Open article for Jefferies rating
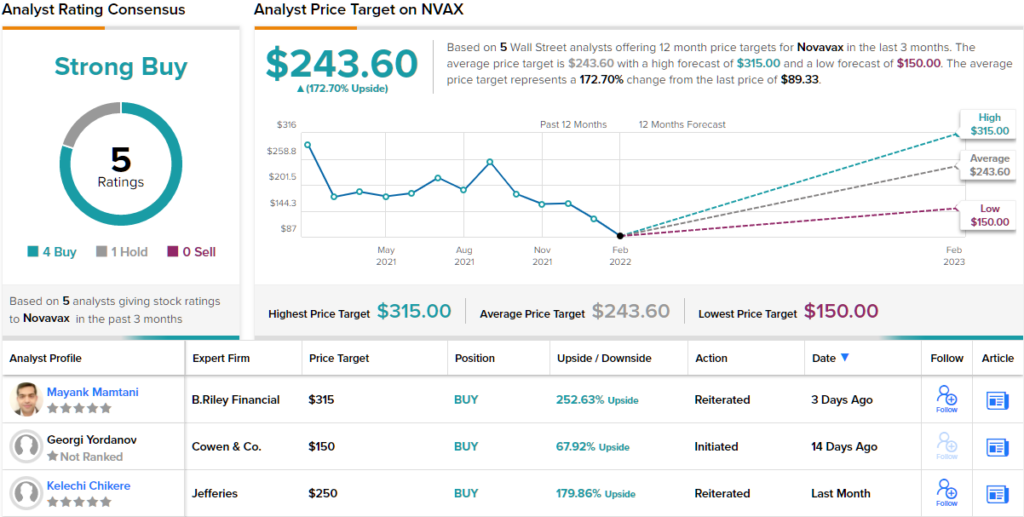Viewport: 1024px width, 517px height. [997, 494]
